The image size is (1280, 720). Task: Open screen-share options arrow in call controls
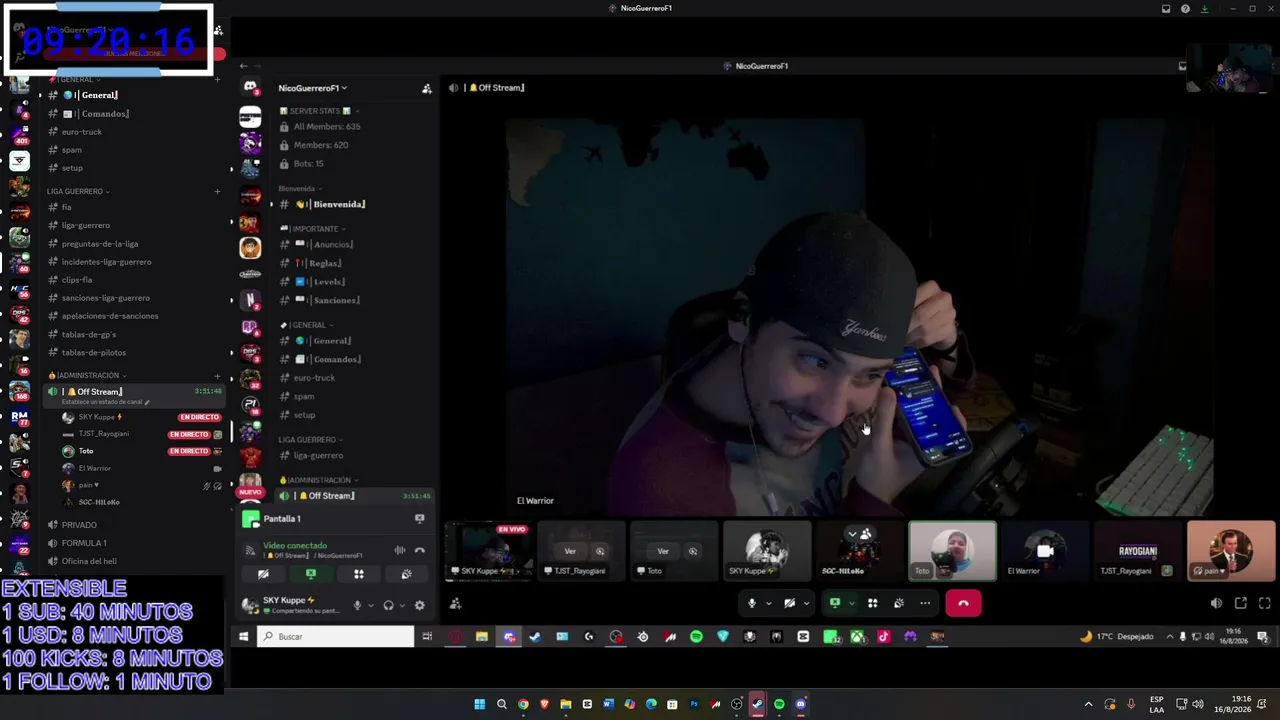pos(851,603)
